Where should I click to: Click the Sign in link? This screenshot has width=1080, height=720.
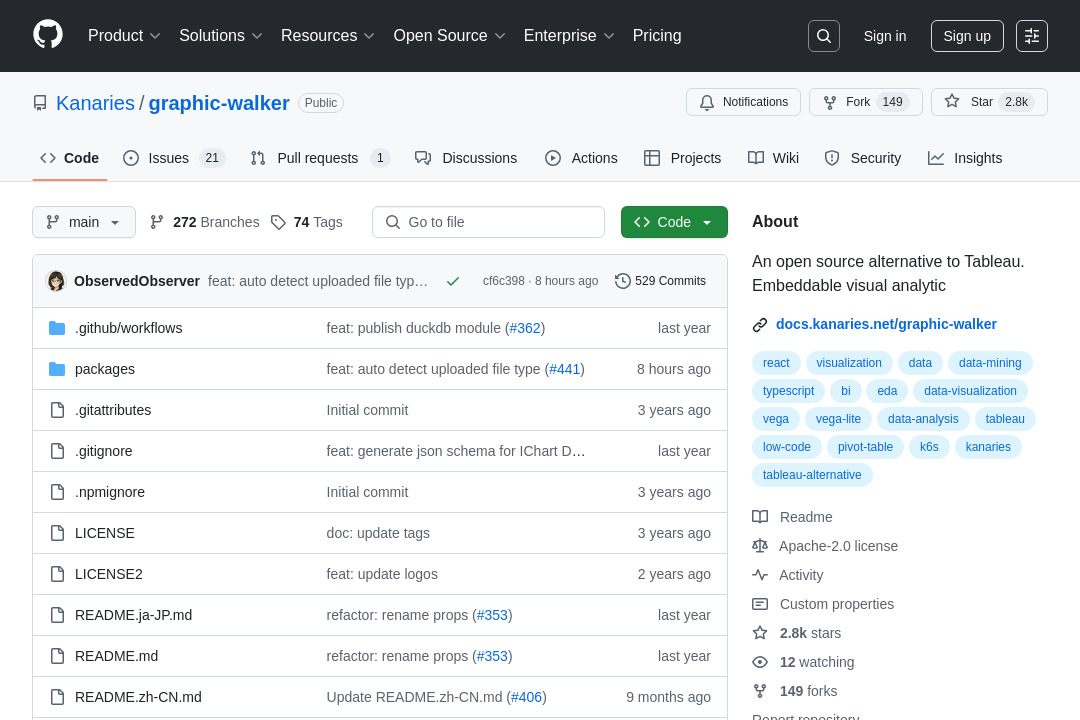[885, 36]
